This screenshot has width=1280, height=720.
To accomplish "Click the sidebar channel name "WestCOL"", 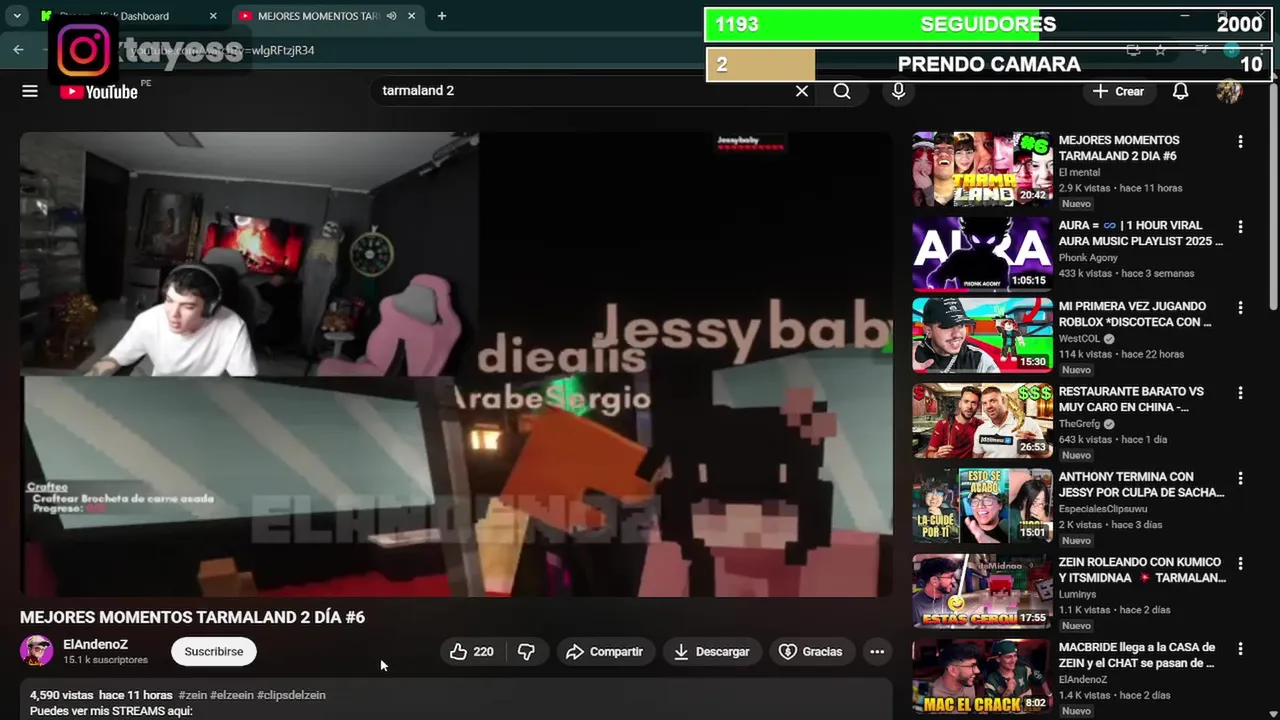I will 1079,339.
